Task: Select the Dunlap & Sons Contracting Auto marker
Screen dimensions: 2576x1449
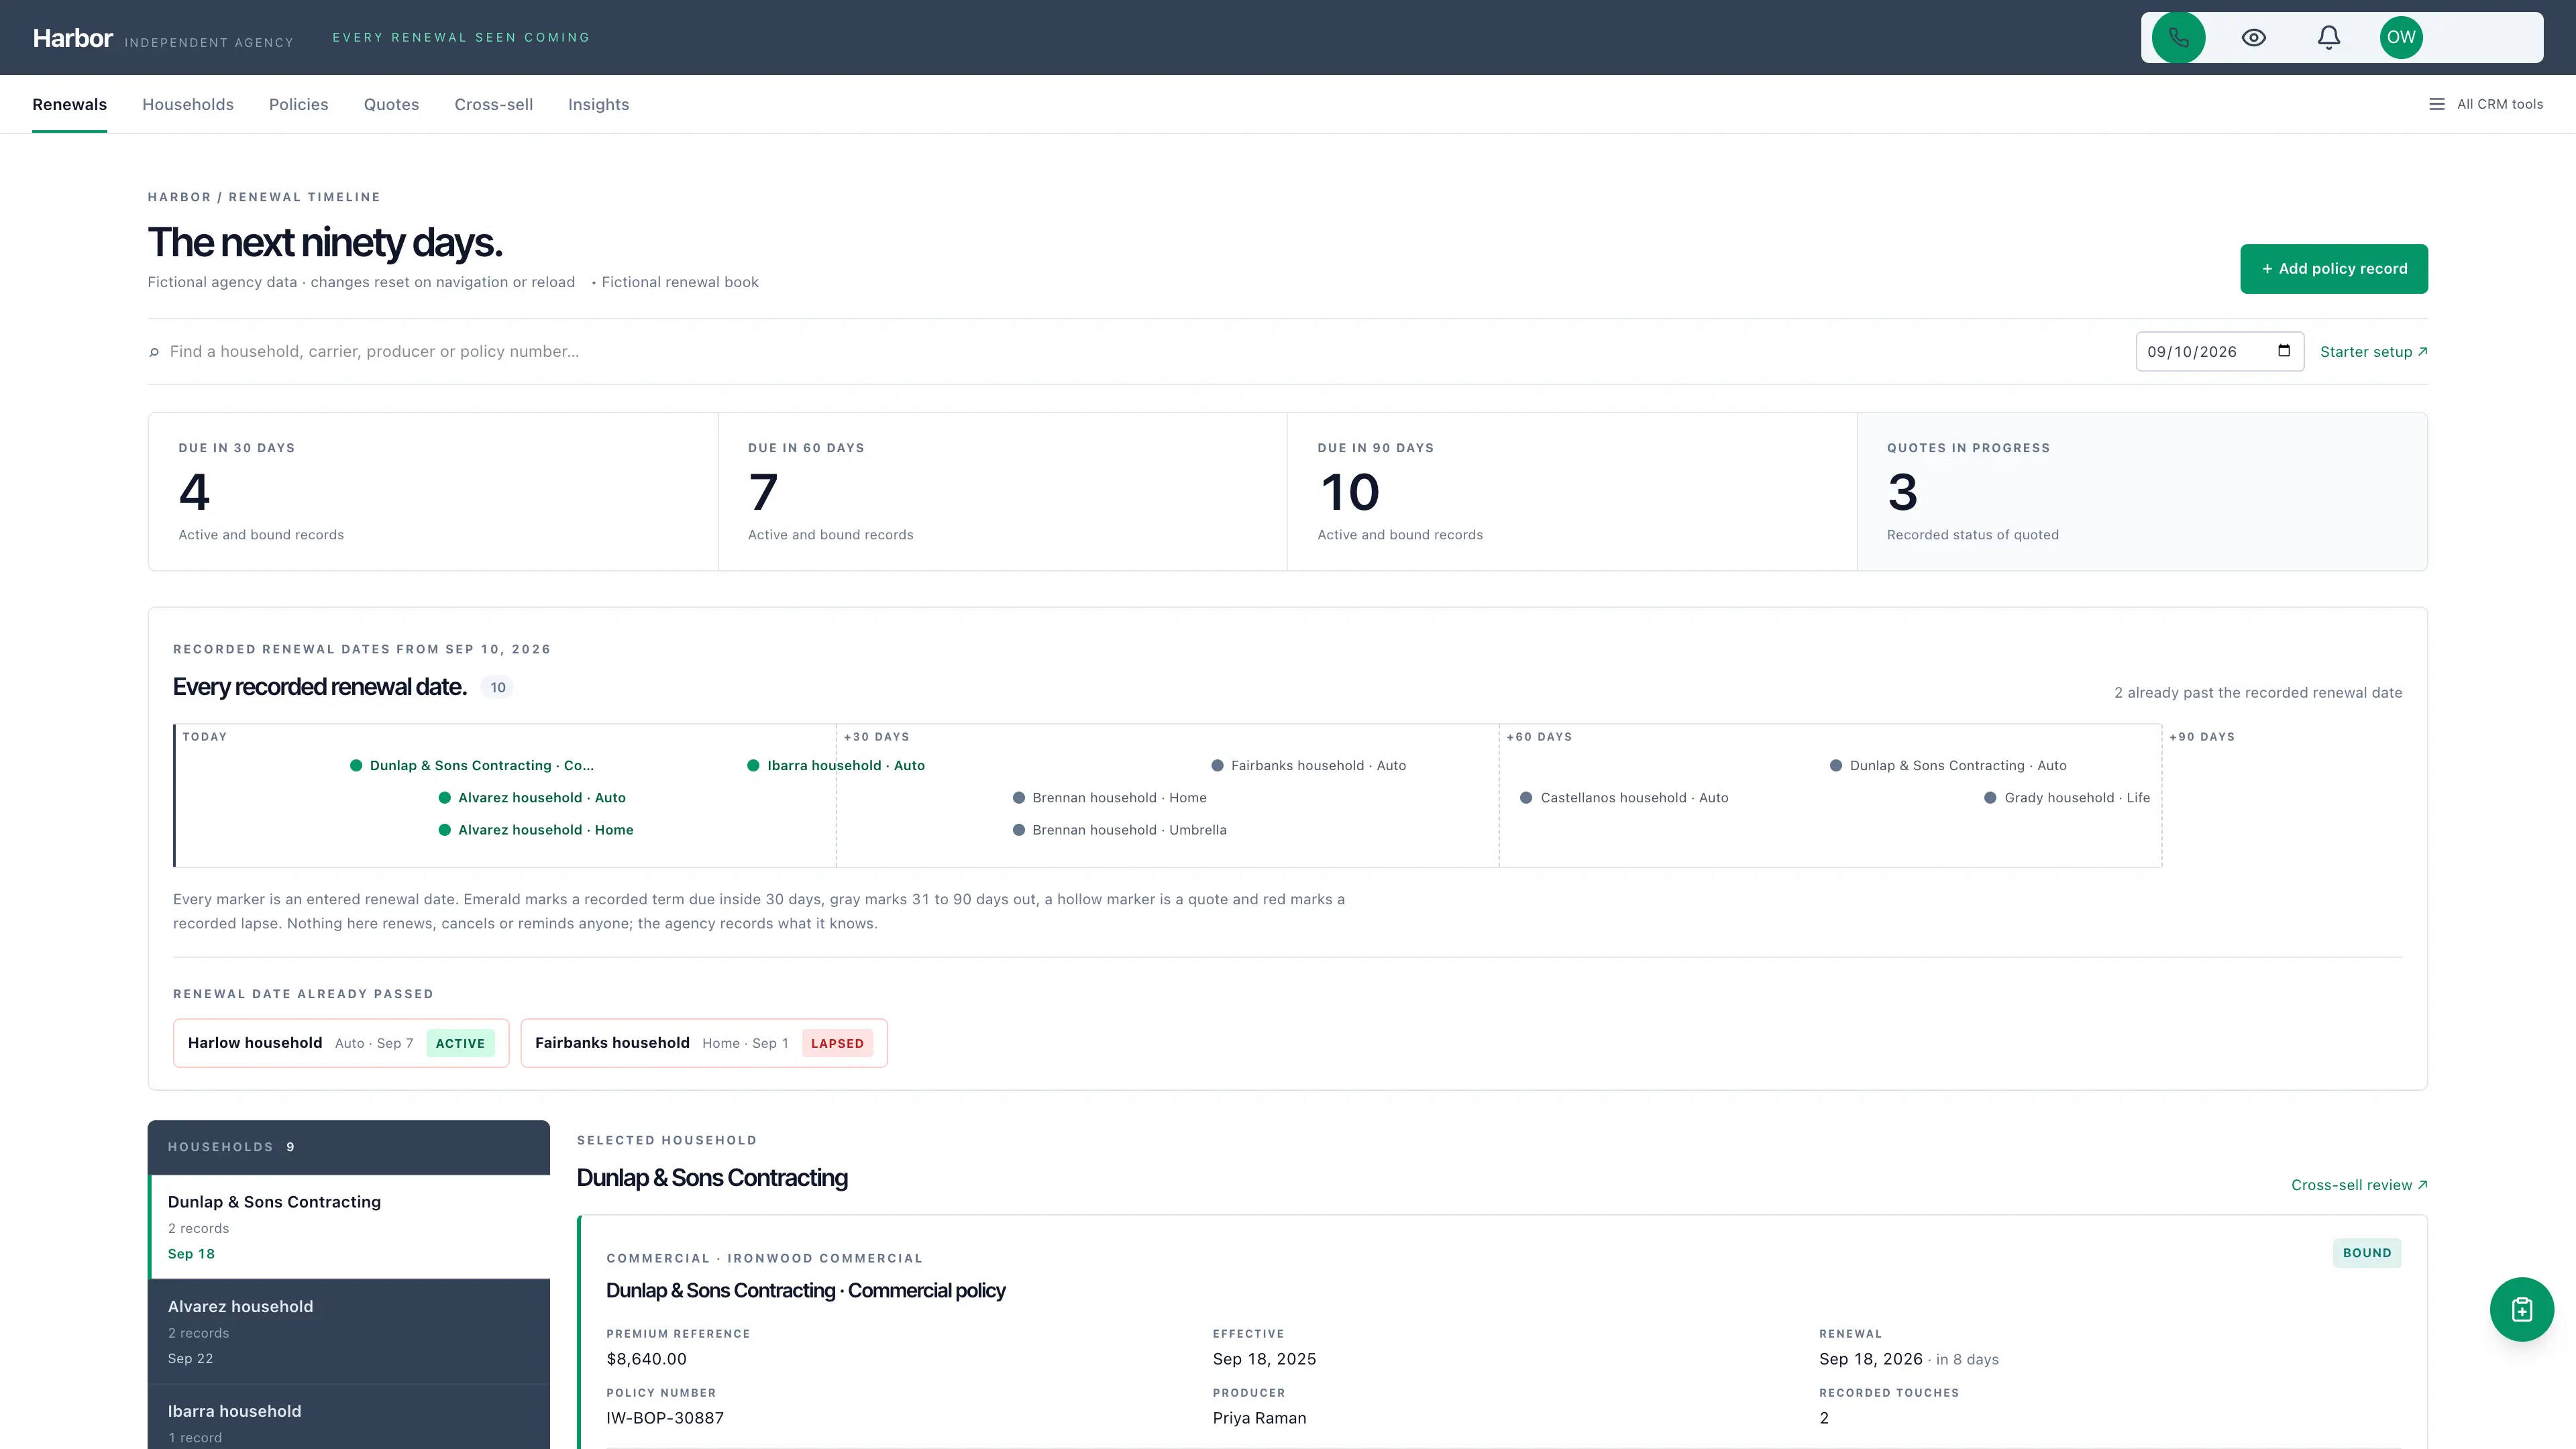Action: click(x=1948, y=766)
